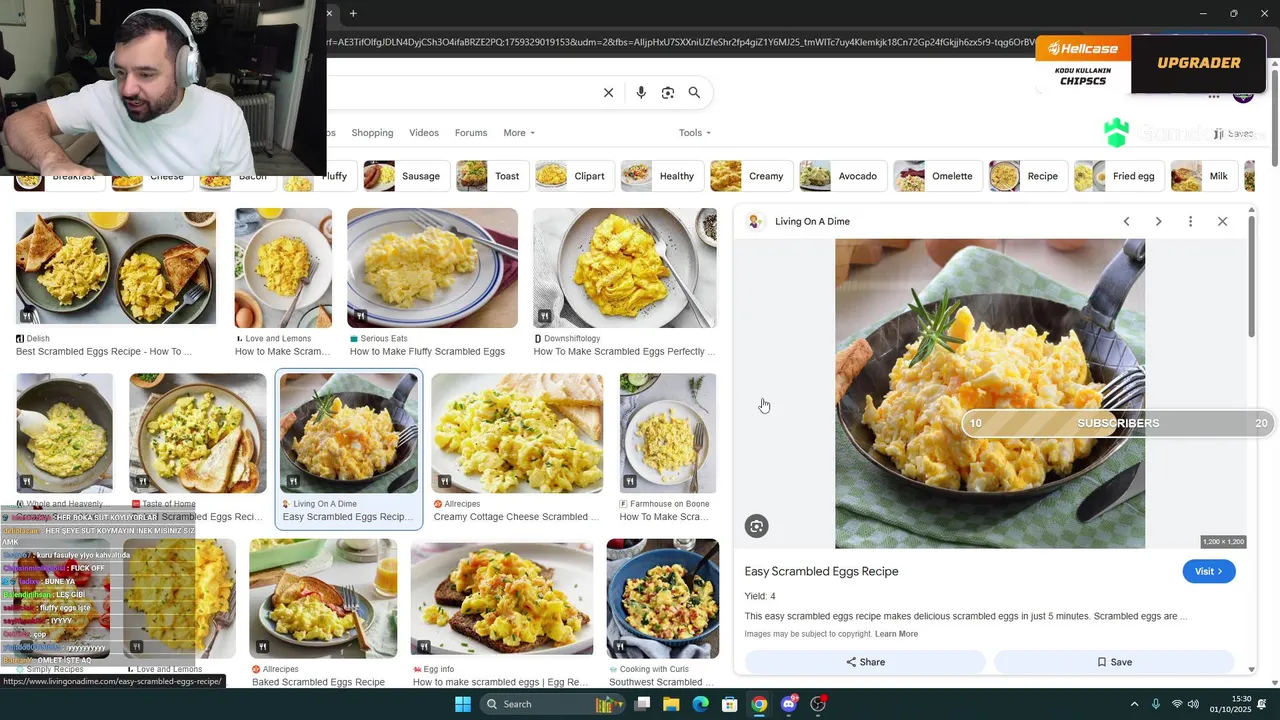Open the Delish Best Scrambled Eggs thumbnail

[116, 266]
